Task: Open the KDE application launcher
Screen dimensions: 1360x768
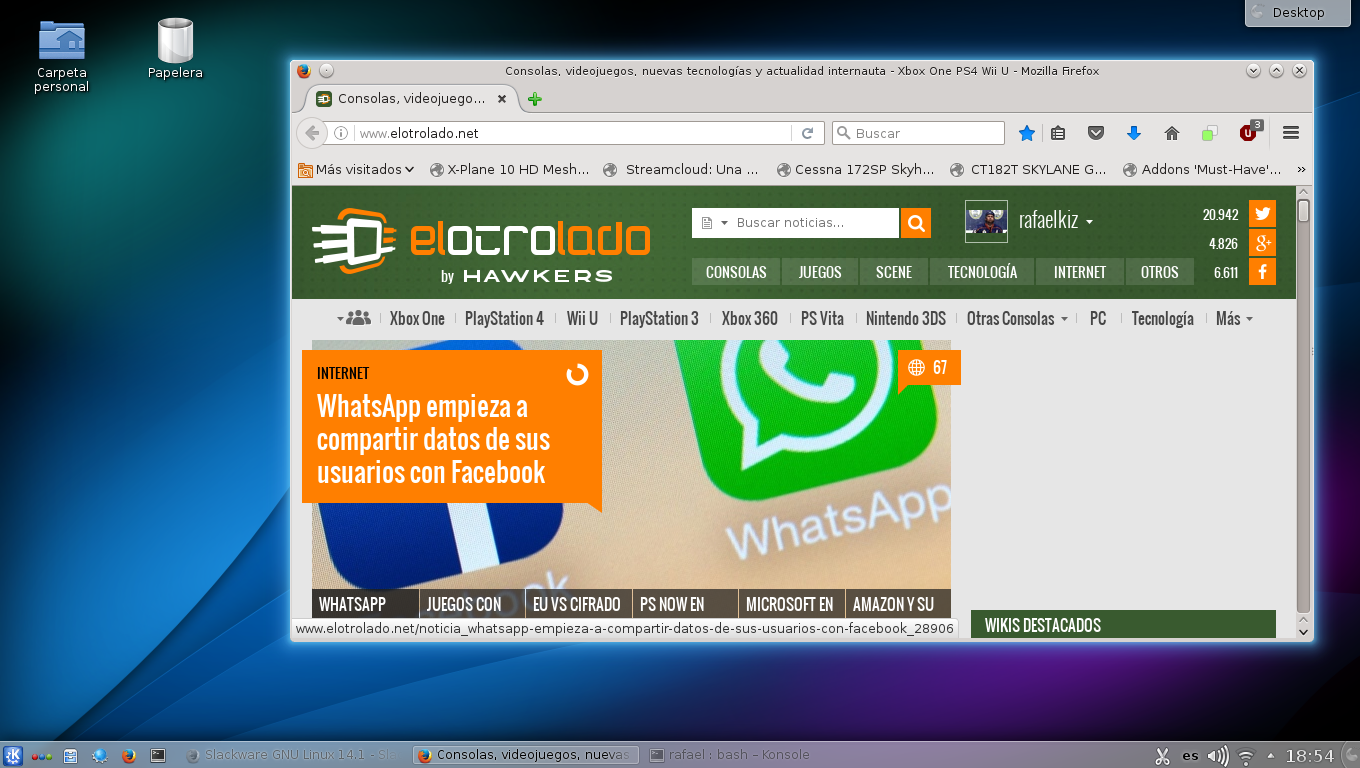Action: (x=13, y=755)
